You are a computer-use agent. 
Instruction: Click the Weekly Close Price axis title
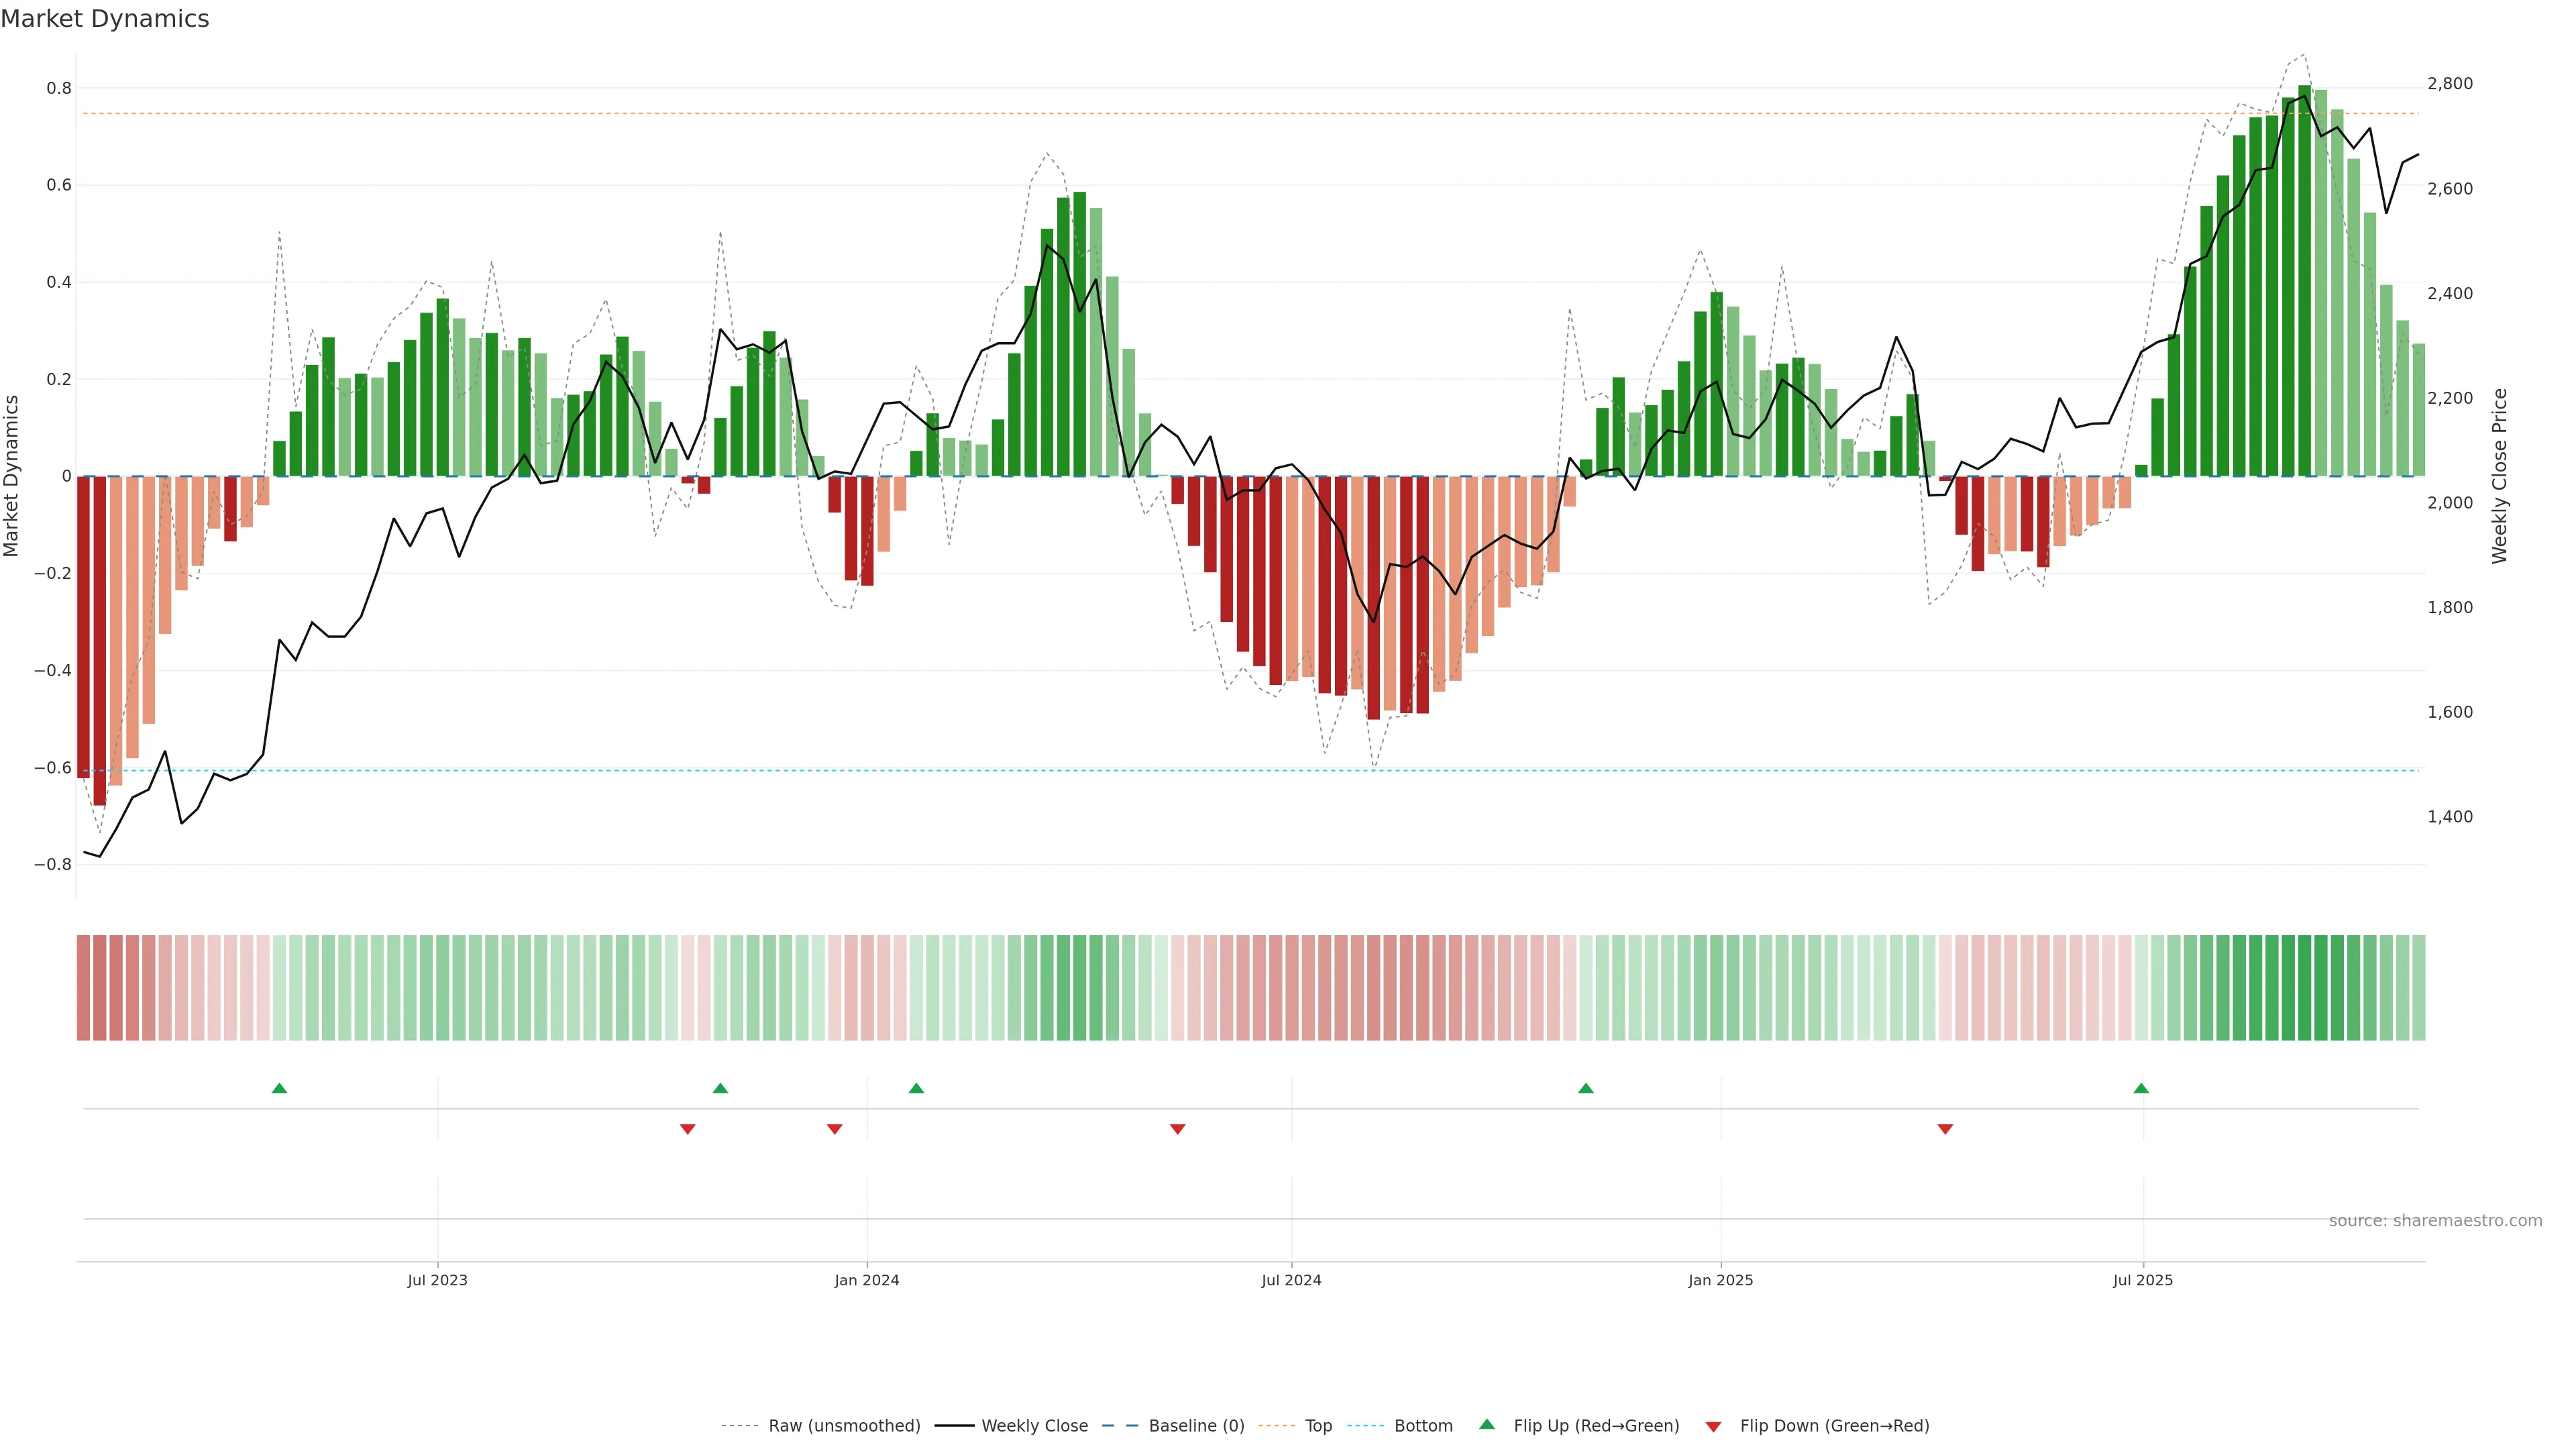point(2500,476)
